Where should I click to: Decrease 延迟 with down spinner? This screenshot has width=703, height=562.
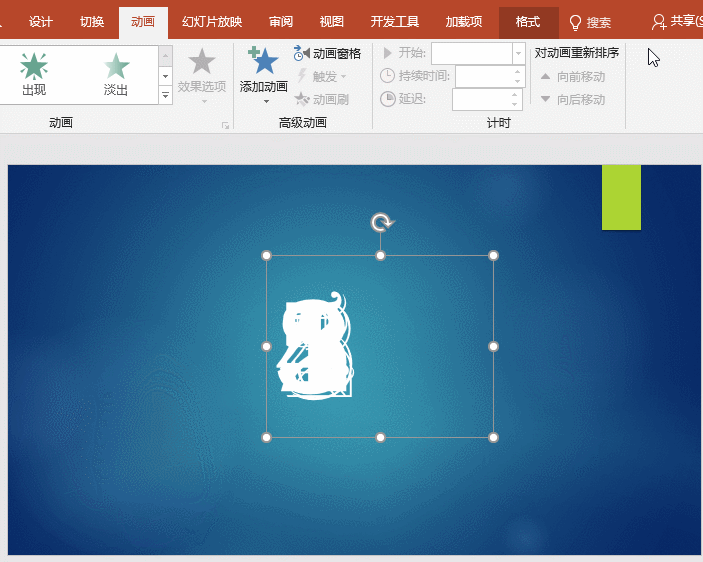[x=515, y=104]
